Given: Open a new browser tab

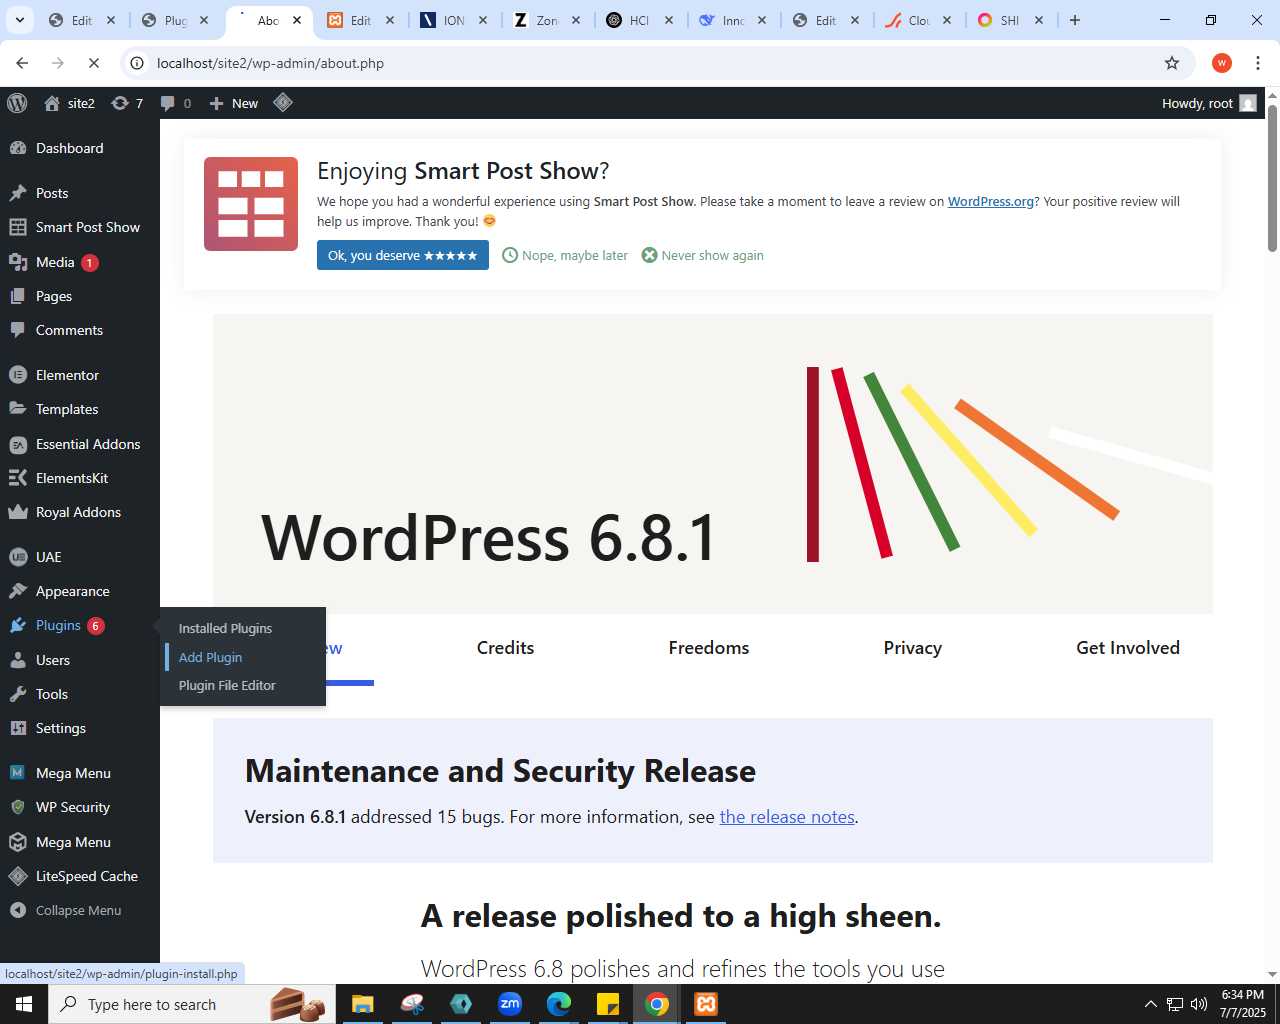Looking at the screenshot, I should 1075,20.
